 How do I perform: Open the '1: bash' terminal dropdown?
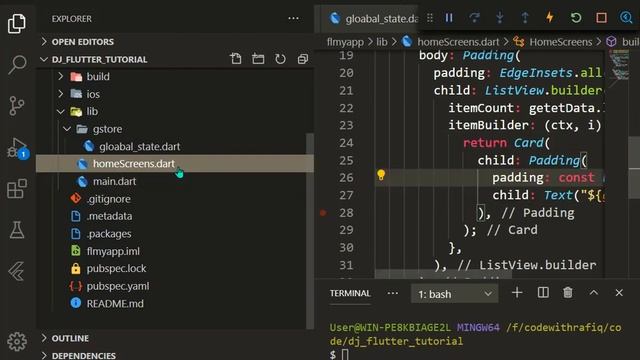pos(454,294)
